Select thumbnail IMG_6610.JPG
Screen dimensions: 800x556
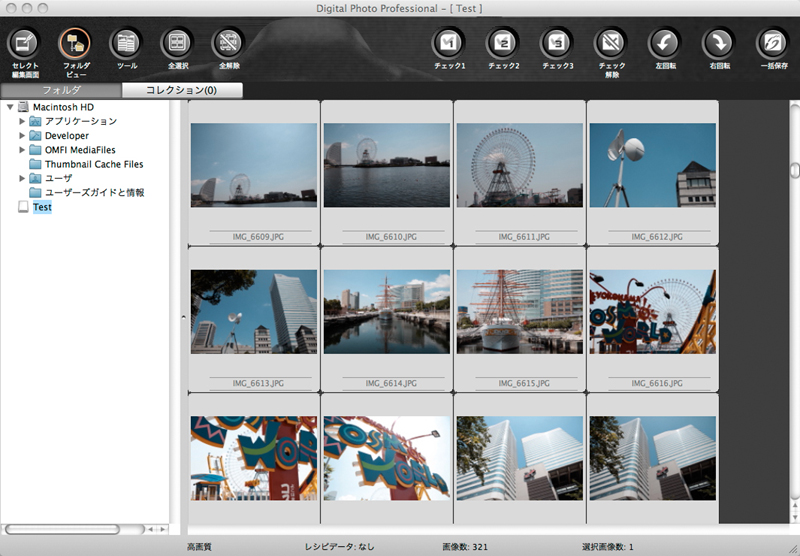coord(387,165)
